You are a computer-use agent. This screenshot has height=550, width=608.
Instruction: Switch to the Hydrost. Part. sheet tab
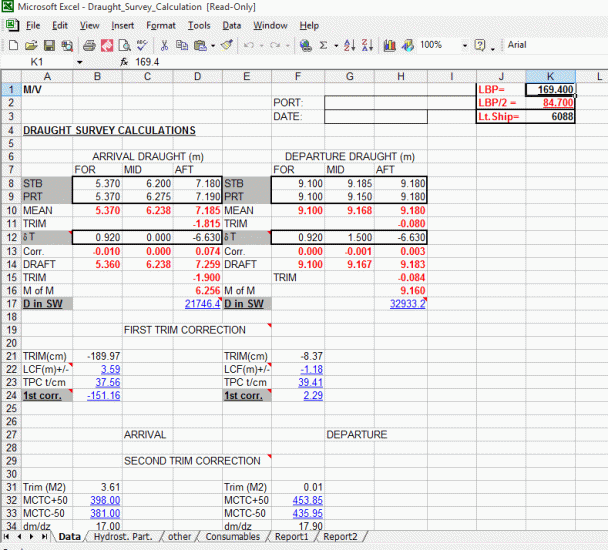pos(124,537)
